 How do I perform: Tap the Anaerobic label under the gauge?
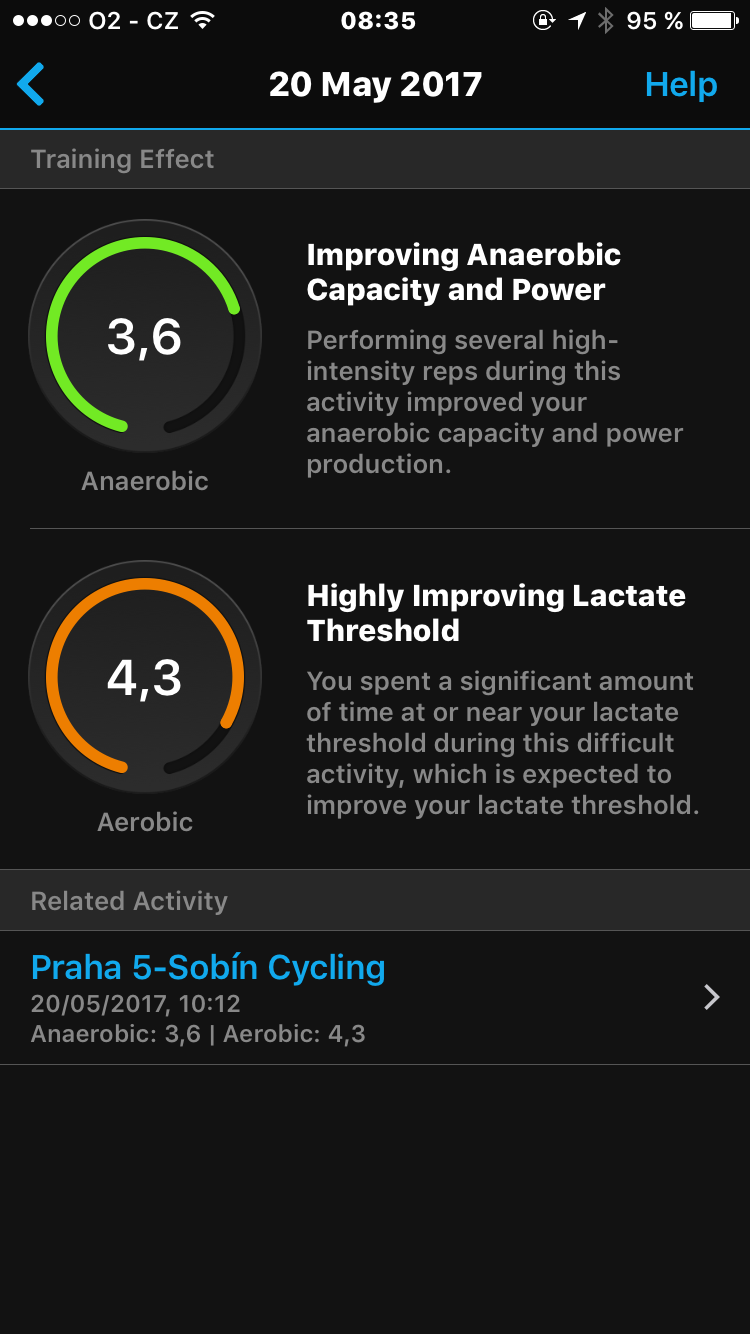pyautogui.click(x=145, y=481)
